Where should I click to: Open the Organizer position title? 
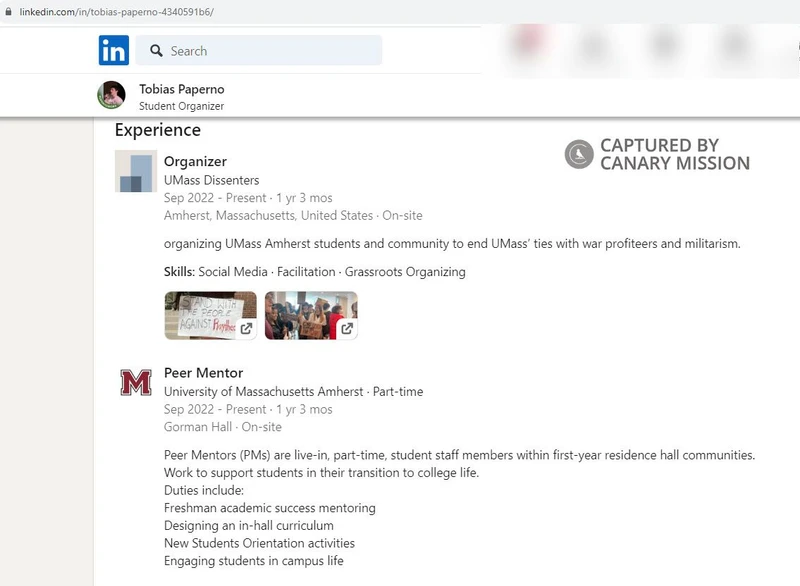click(195, 161)
